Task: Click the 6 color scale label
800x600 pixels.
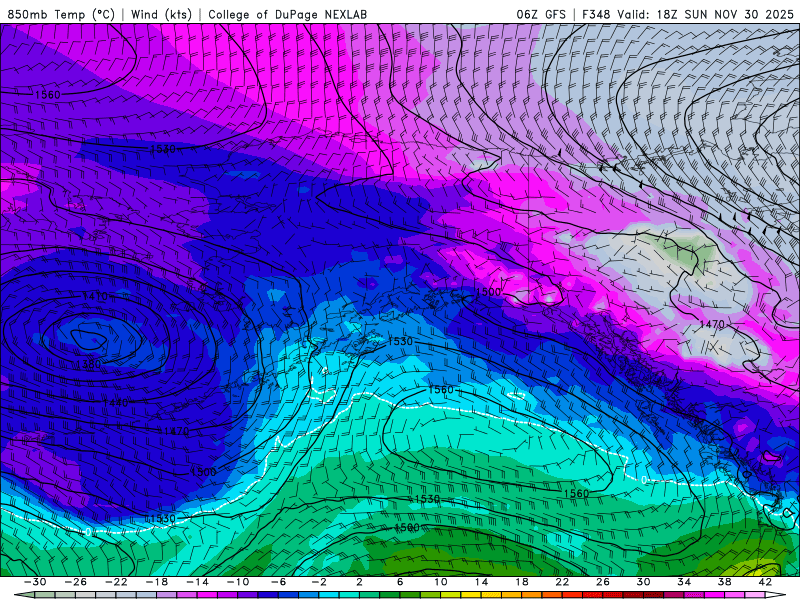Action: 400,582
